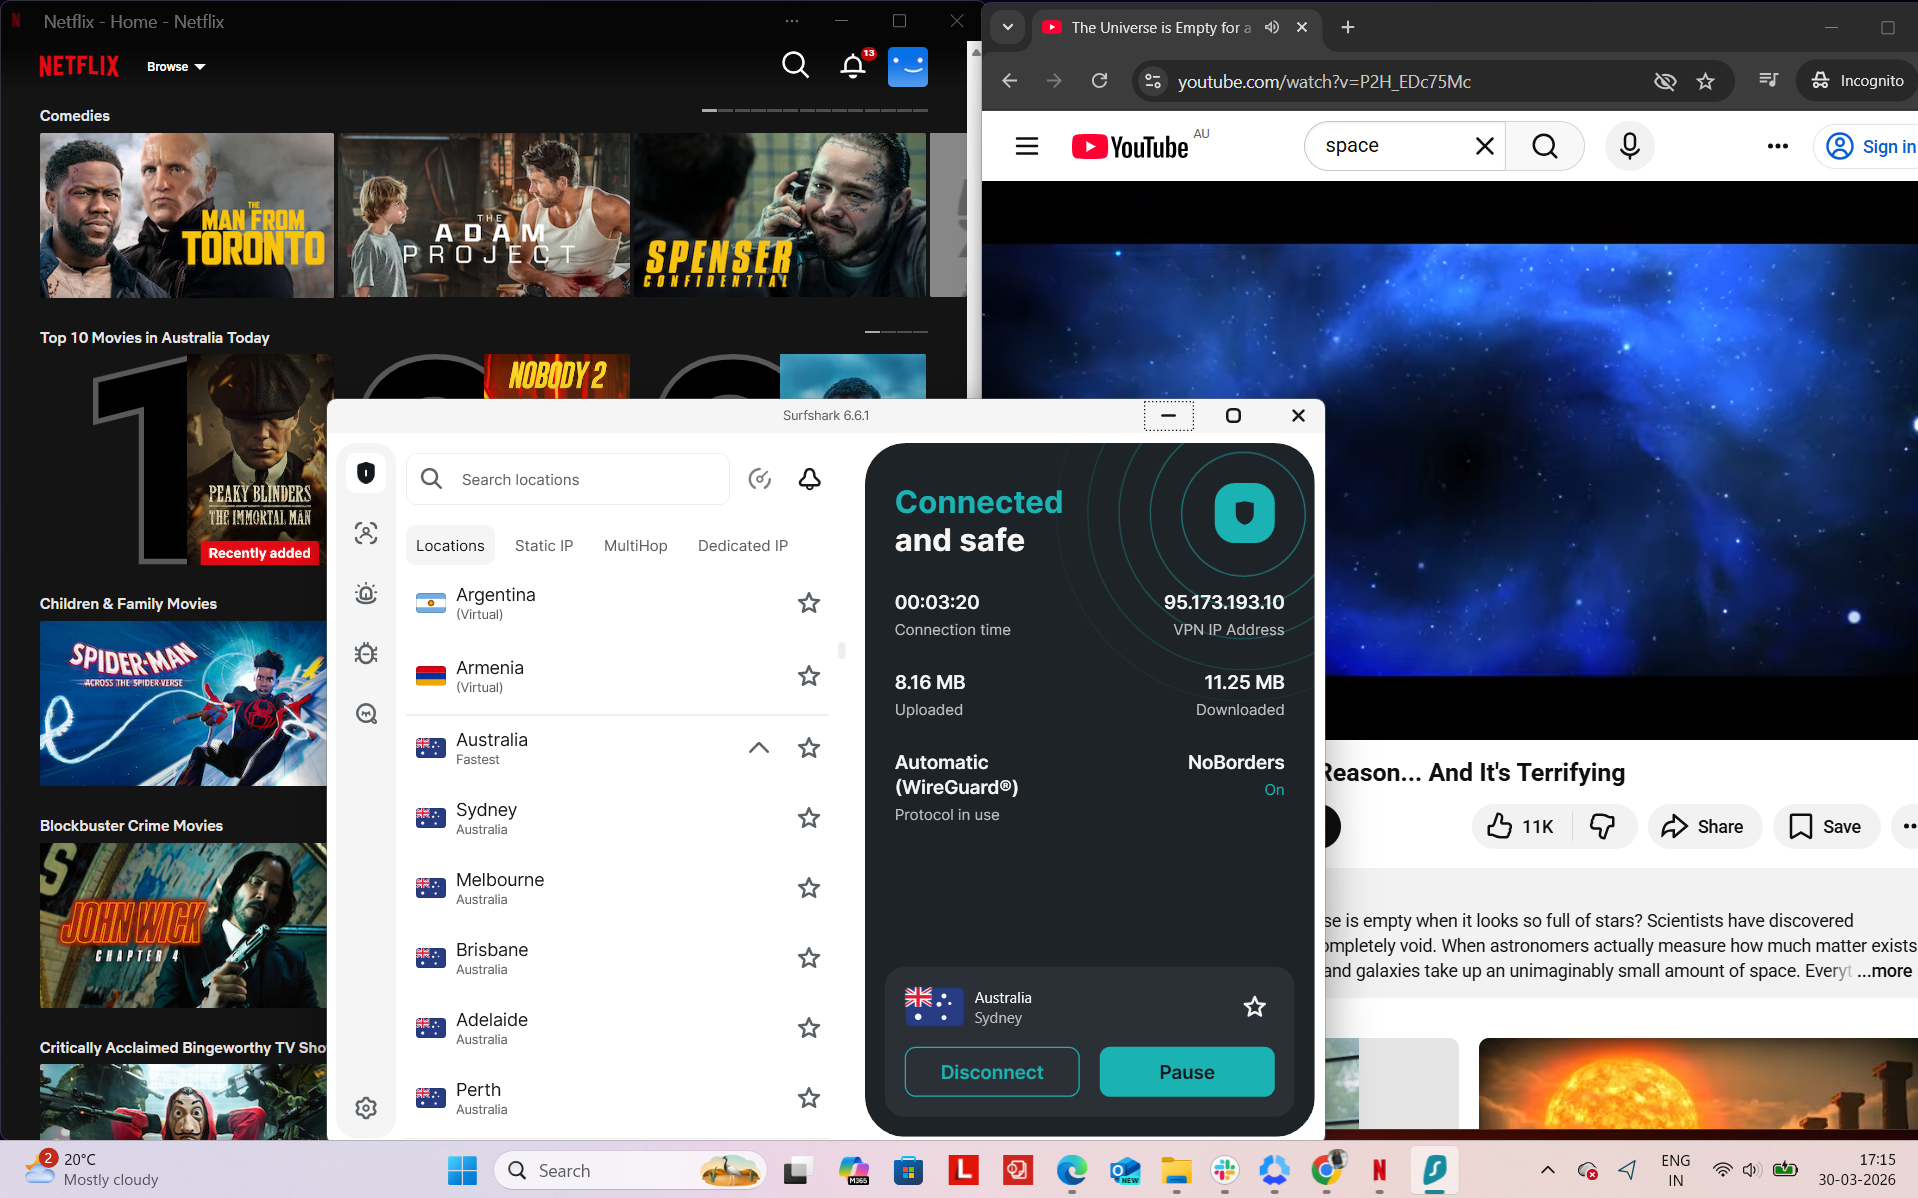Image resolution: width=1918 pixels, height=1198 pixels.
Task: Open Surfshark settings gear
Action: [366, 1107]
